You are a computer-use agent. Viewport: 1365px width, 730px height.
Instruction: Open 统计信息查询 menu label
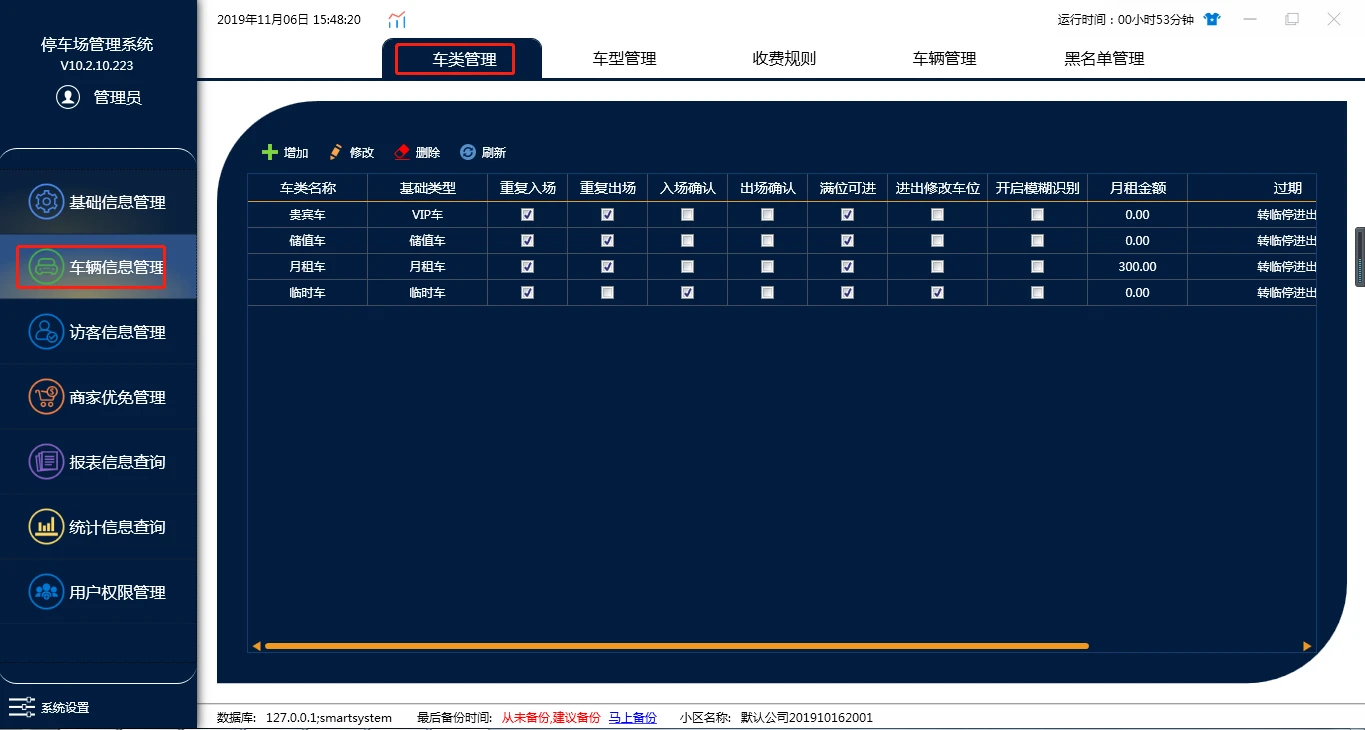tap(117, 527)
